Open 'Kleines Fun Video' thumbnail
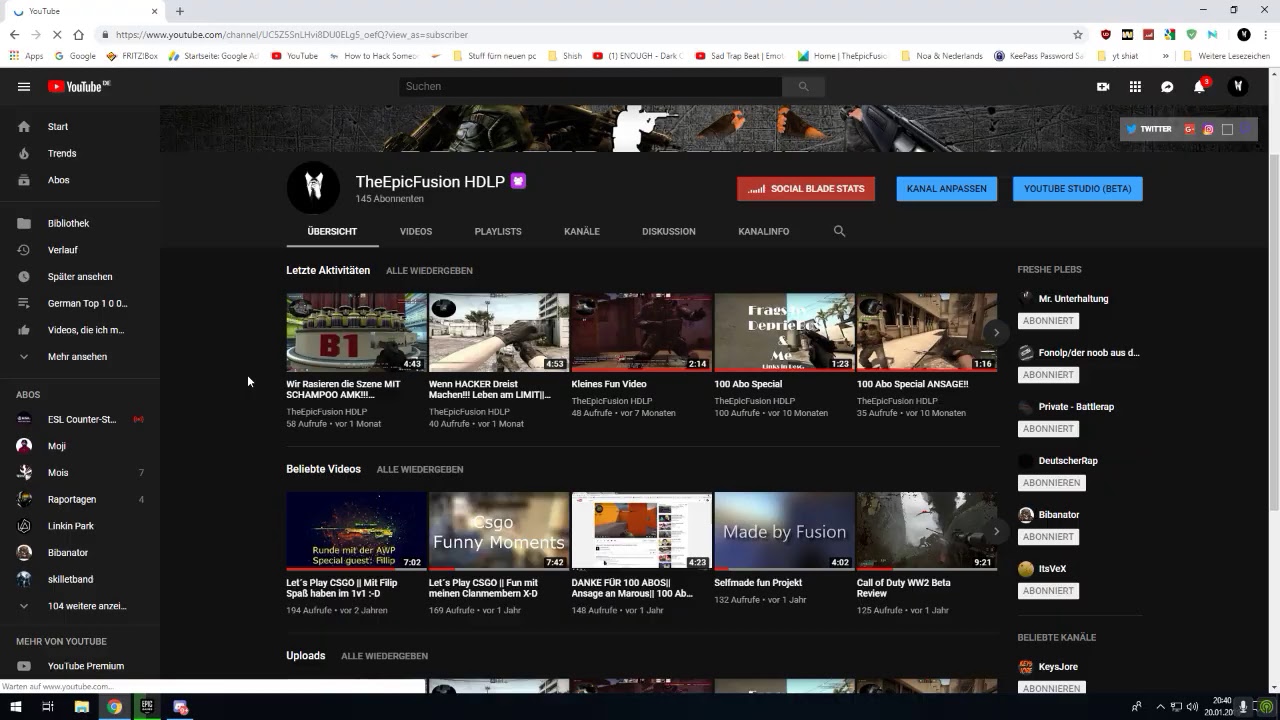The height and width of the screenshot is (720, 1280). coord(641,332)
